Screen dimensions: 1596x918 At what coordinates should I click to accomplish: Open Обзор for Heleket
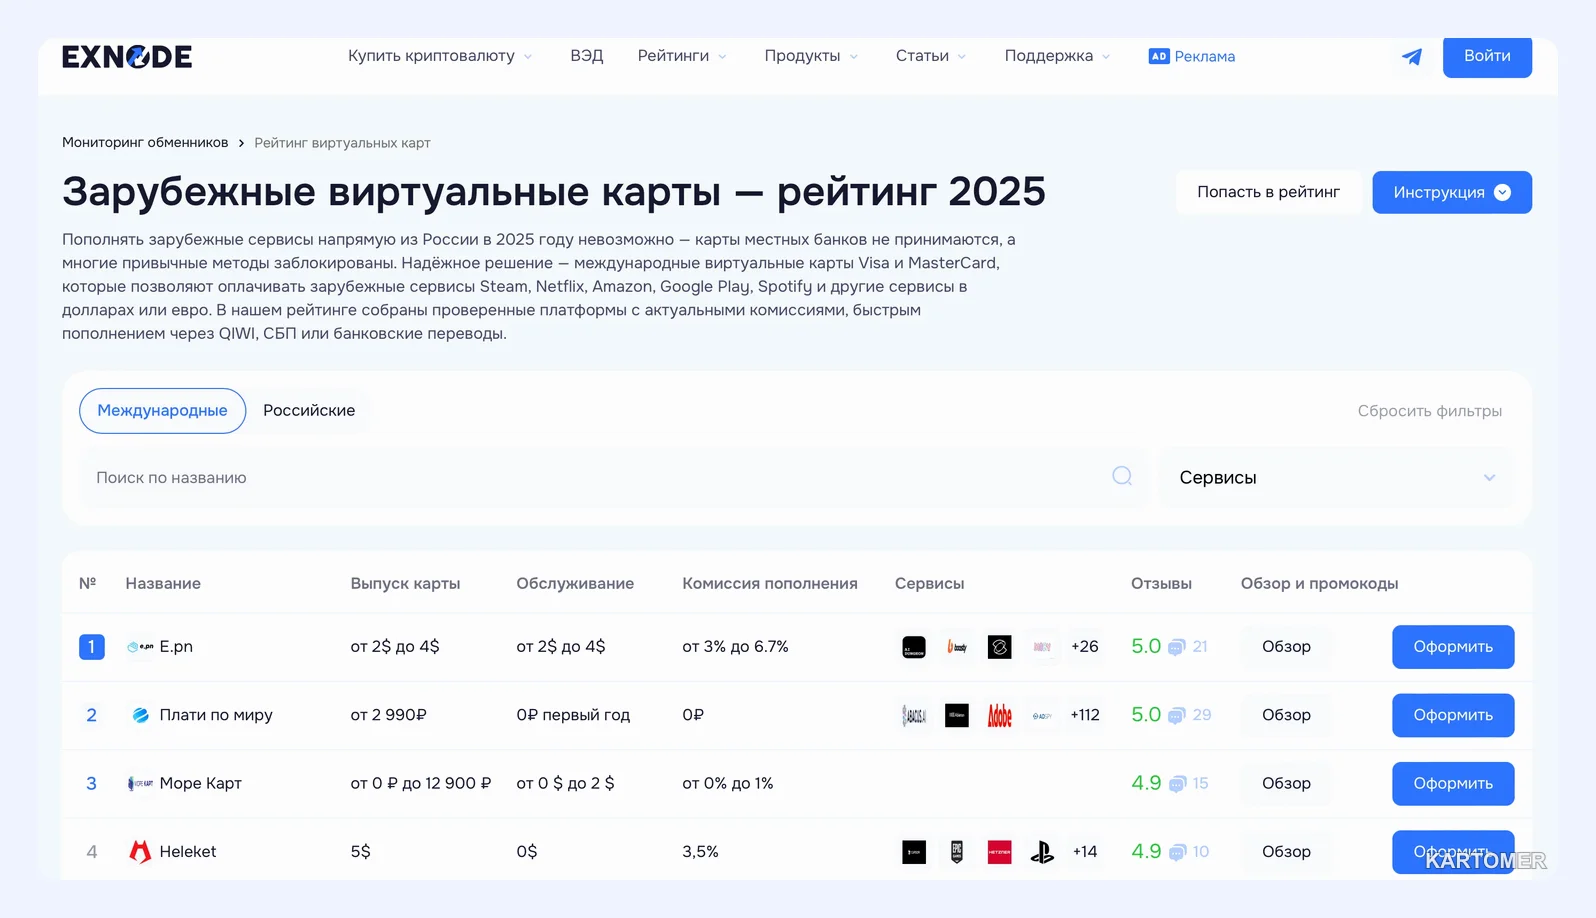pos(1286,852)
